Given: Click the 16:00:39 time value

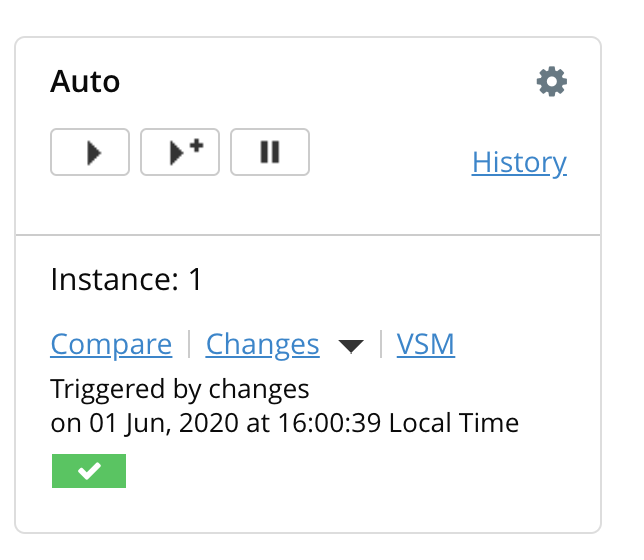Looking at the screenshot, I should (328, 423).
